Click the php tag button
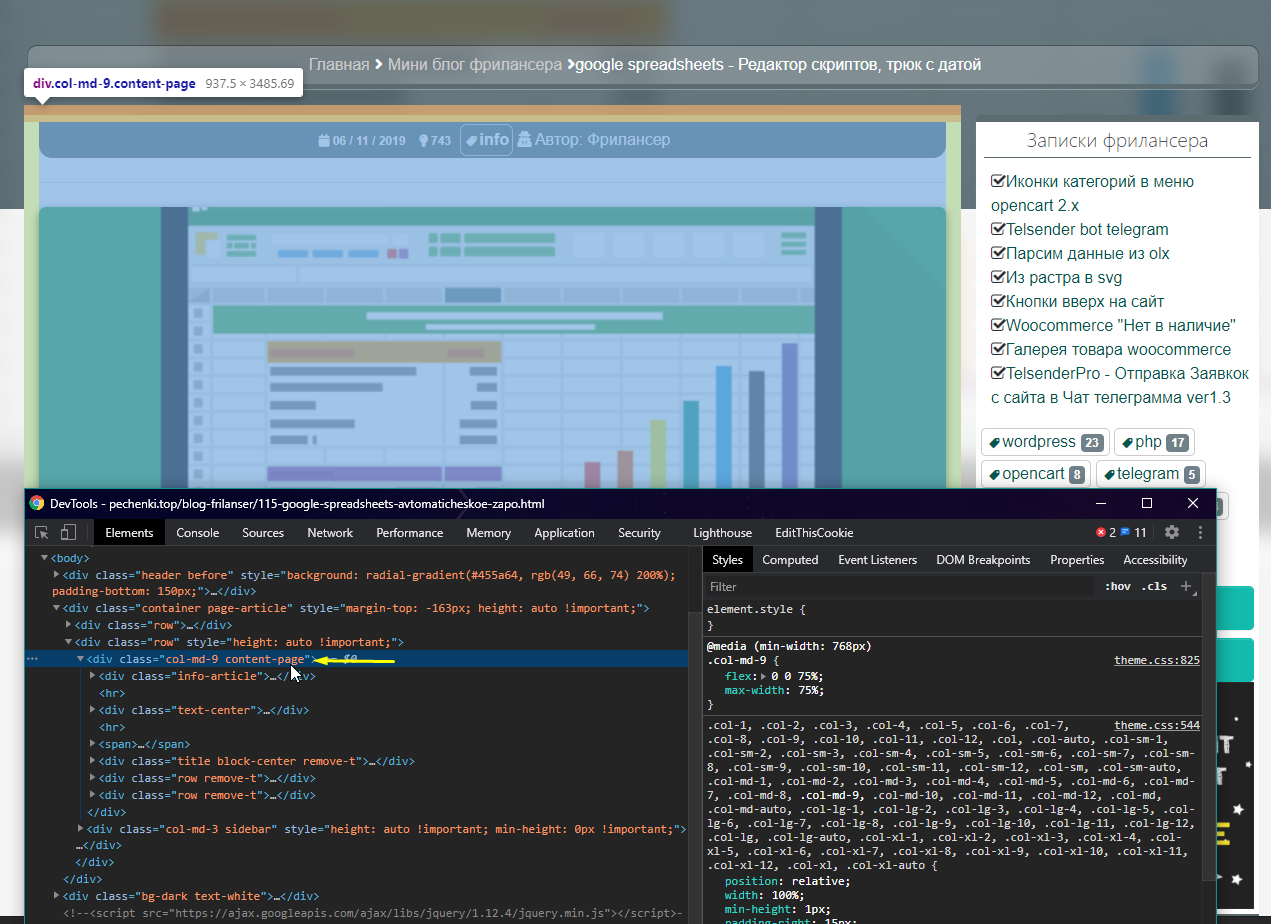Image resolution: width=1271 pixels, height=924 pixels. [x=1154, y=442]
